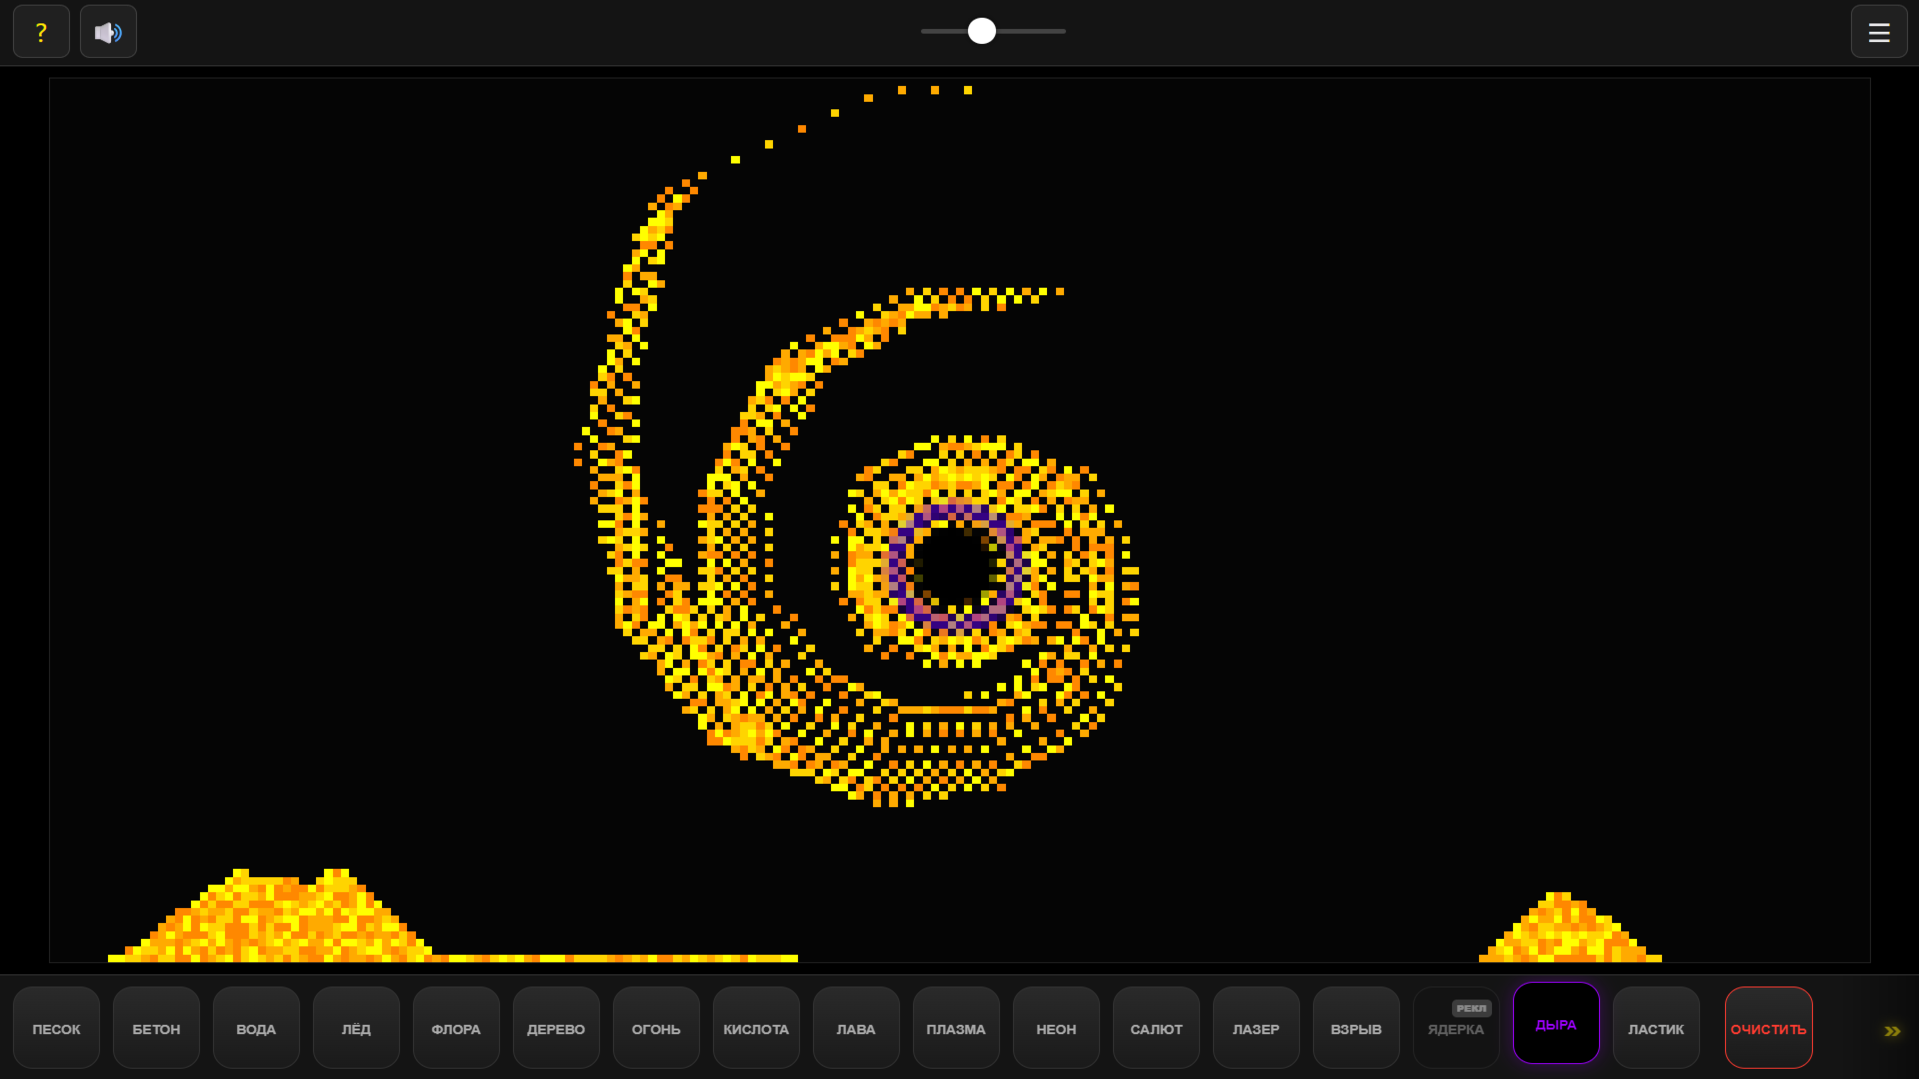This screenshot has height=1079, width=1919.
Task: Activate the ЛАЗЕР (laser) tool
Action: pos(1255,1028)
